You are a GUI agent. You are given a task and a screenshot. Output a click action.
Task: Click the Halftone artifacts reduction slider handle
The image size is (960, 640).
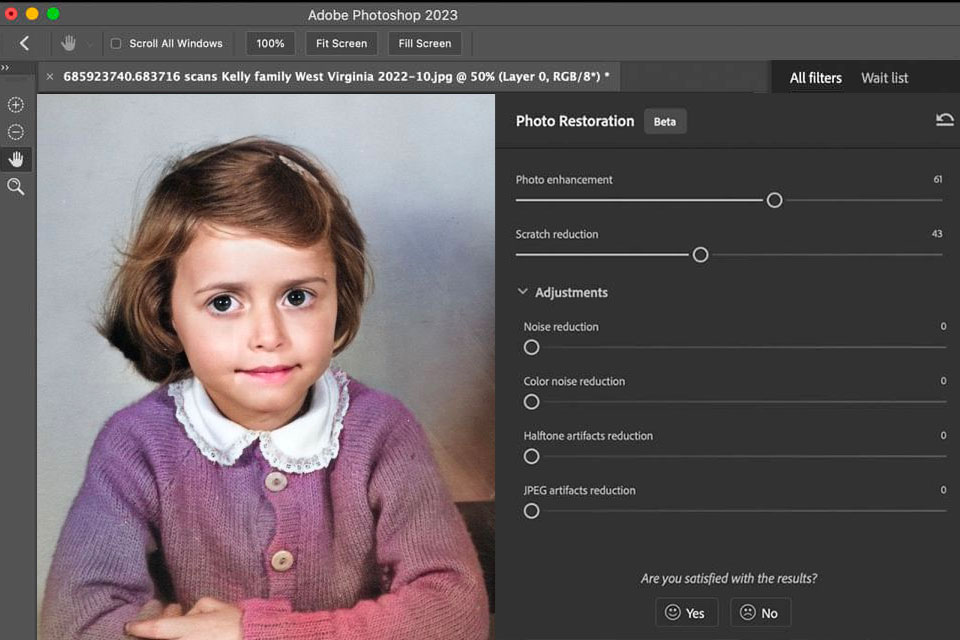(531, 456)
